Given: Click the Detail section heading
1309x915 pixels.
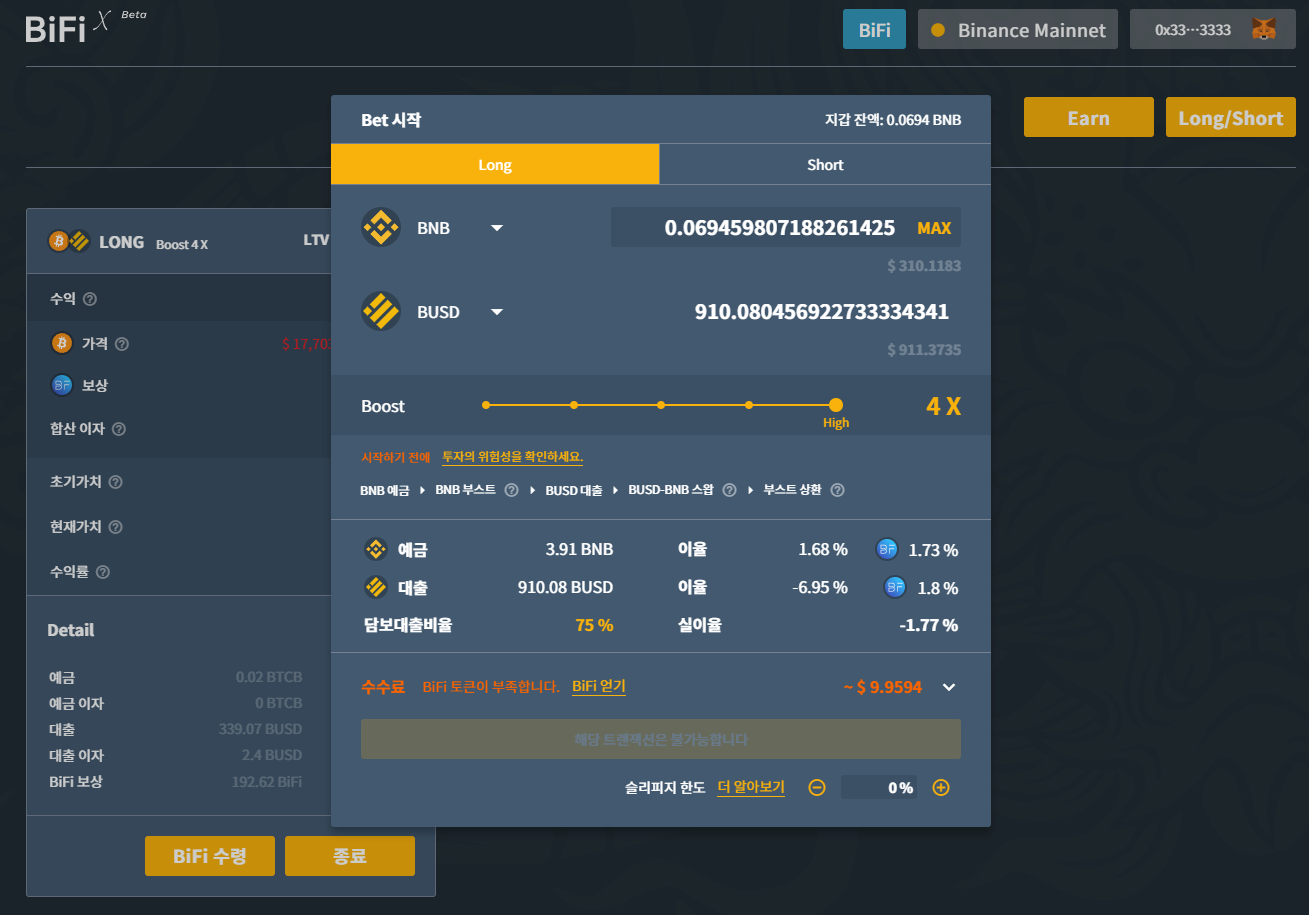Looking at the screenshot, I should pos(71,630).
